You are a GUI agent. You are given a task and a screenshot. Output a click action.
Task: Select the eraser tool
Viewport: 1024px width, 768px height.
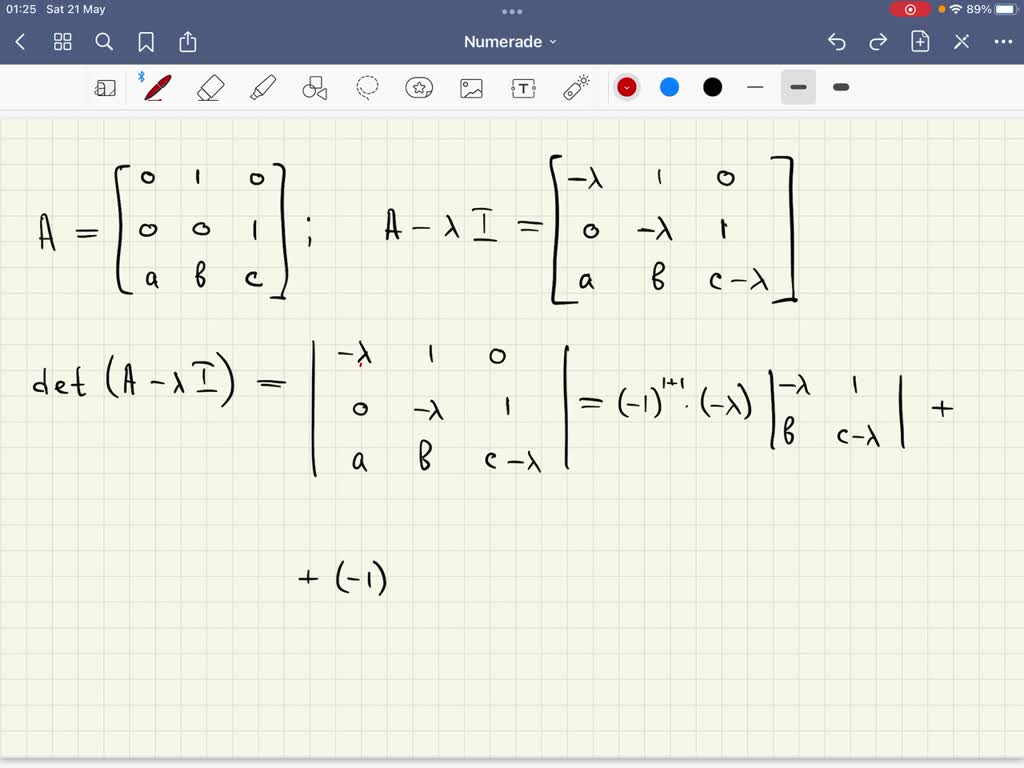[208, 87]
